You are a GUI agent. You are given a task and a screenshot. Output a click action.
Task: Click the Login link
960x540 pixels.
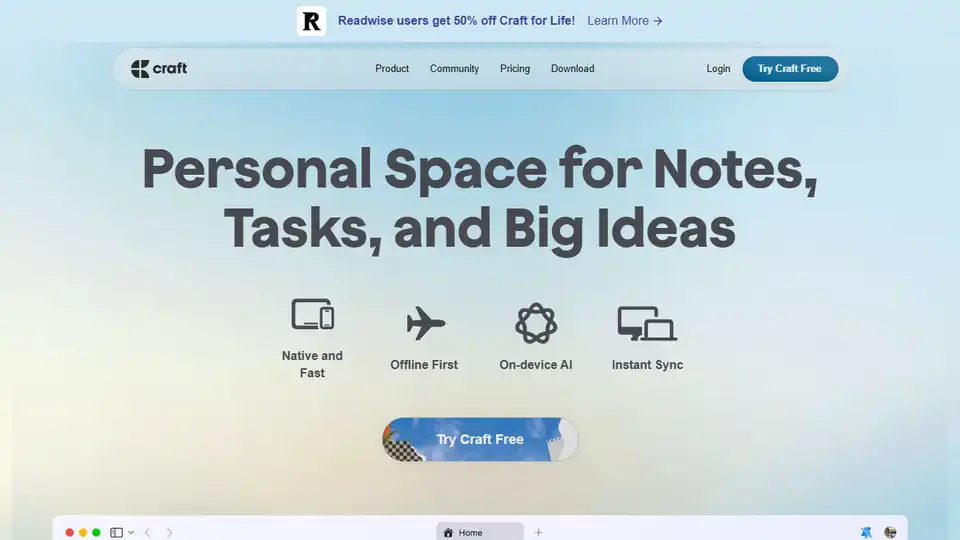pyautogui.click(x=718, y=69)
